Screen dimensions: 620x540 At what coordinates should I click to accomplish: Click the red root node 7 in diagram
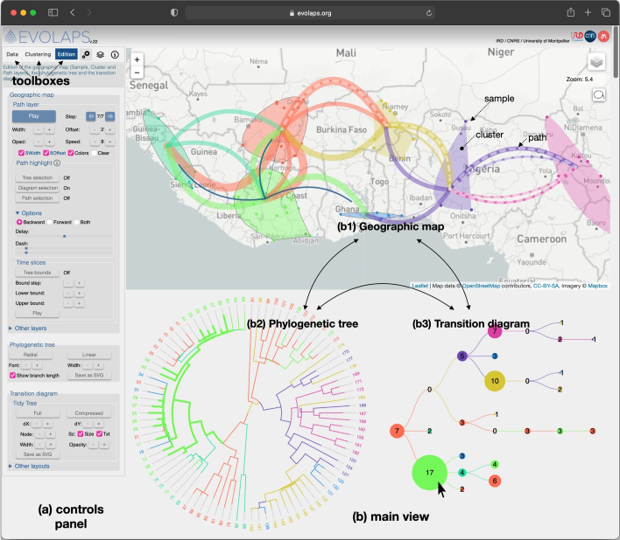click(x=397, y=431)
